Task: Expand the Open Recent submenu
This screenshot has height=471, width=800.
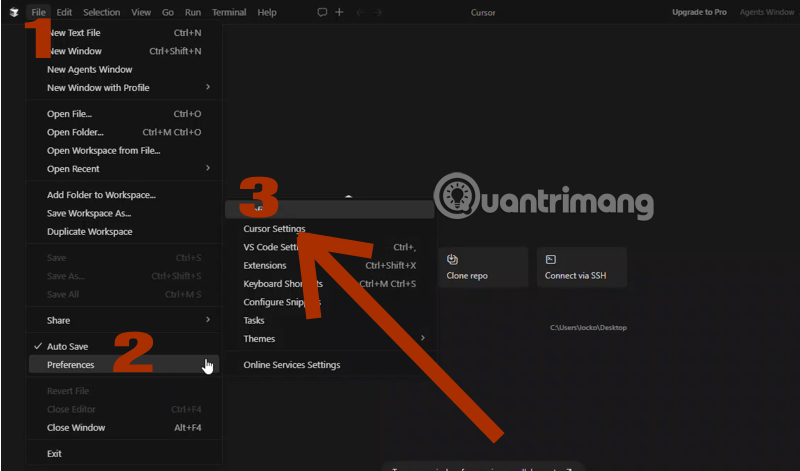Action: pos(73,168)
